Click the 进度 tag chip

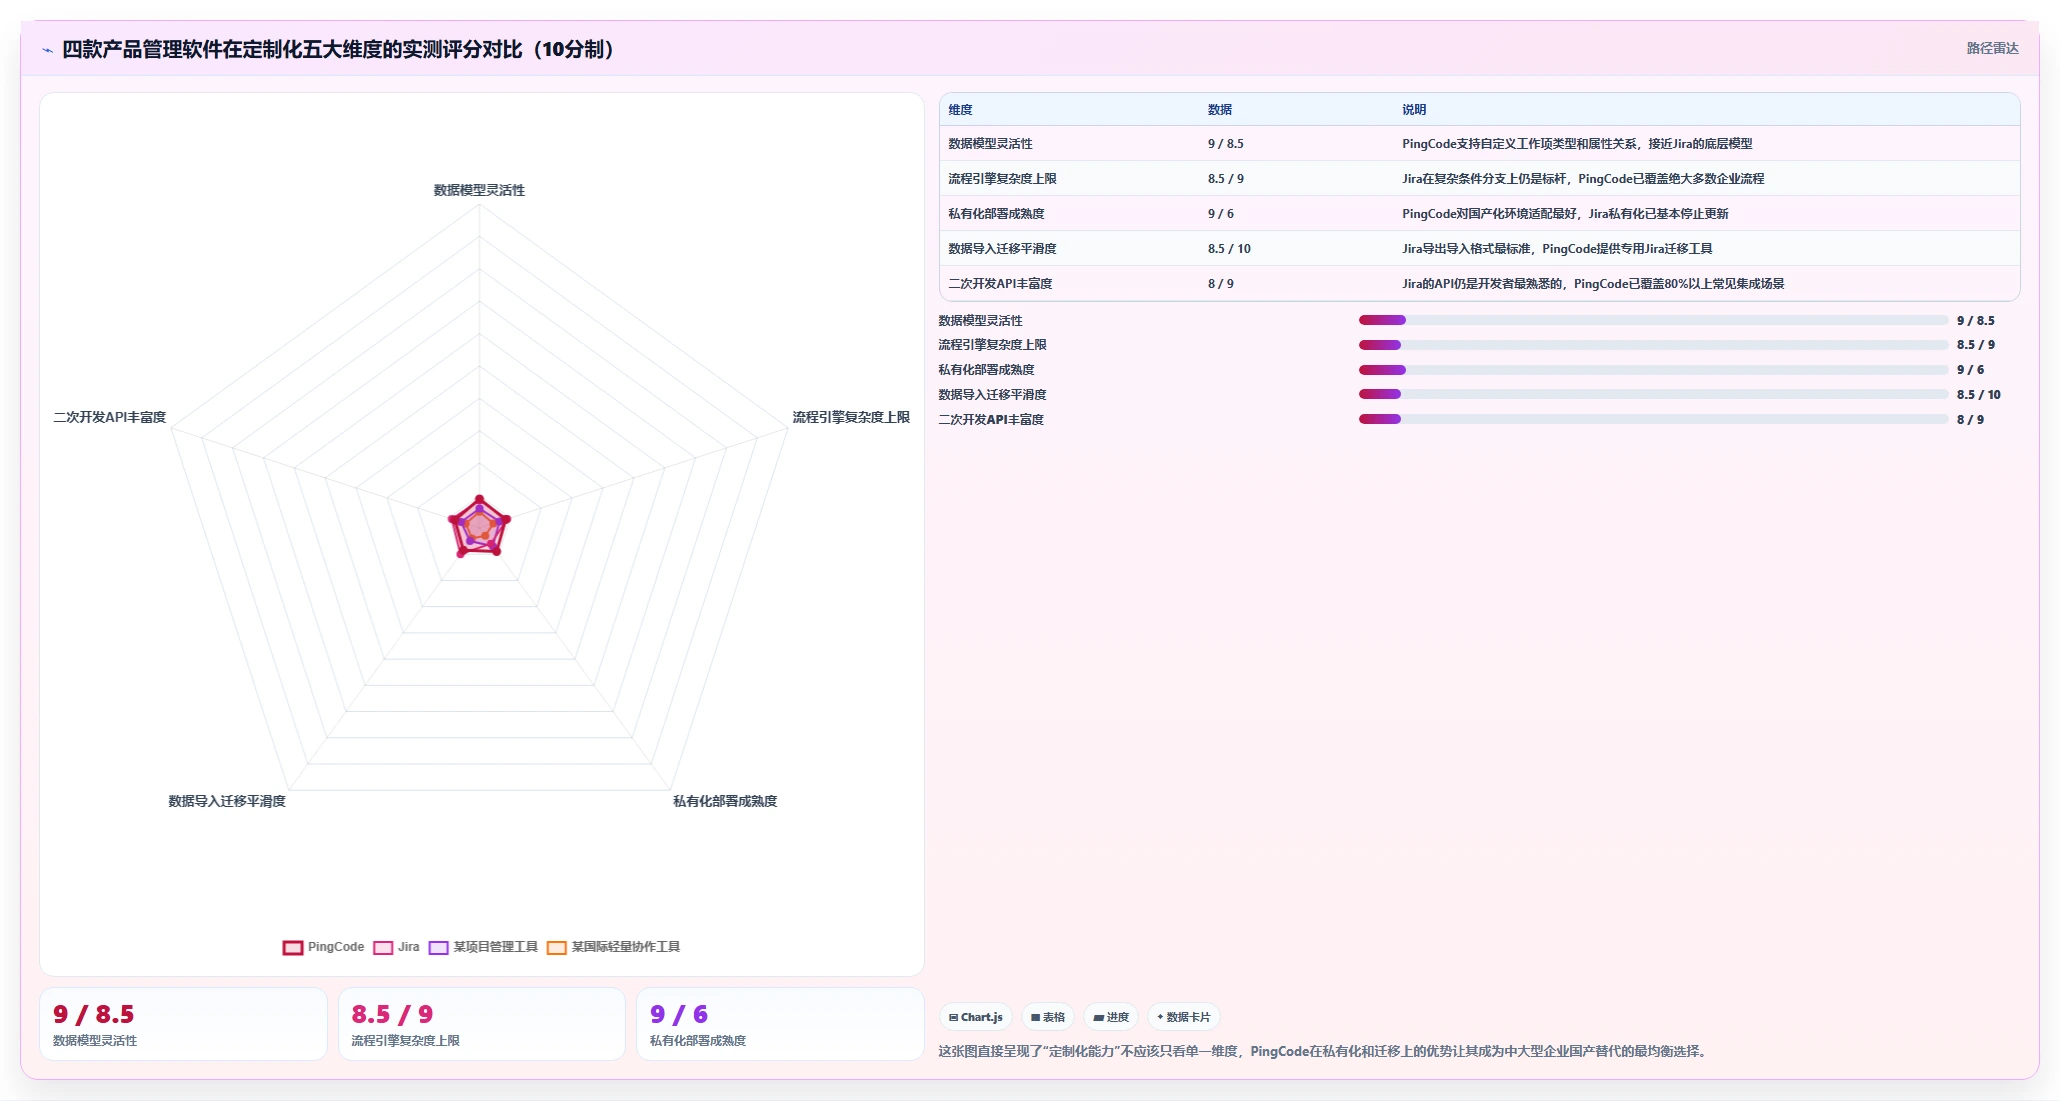pyautogui.click(x=1111, y=1017)
